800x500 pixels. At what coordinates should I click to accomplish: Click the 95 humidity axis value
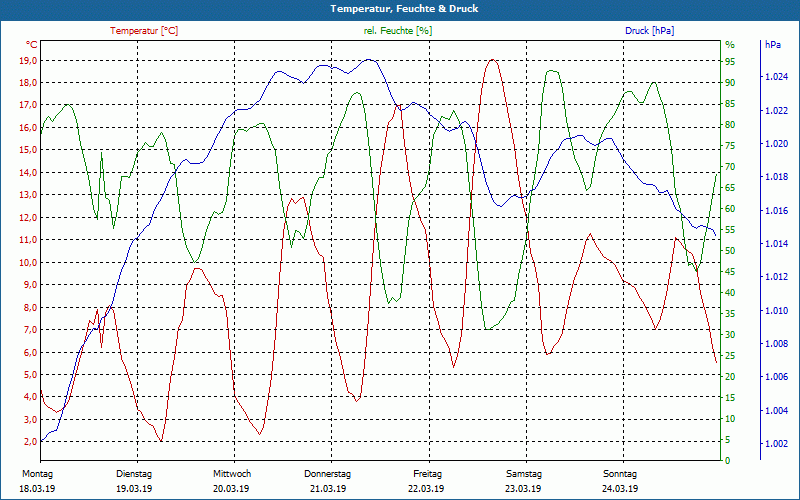pos(730,62)
